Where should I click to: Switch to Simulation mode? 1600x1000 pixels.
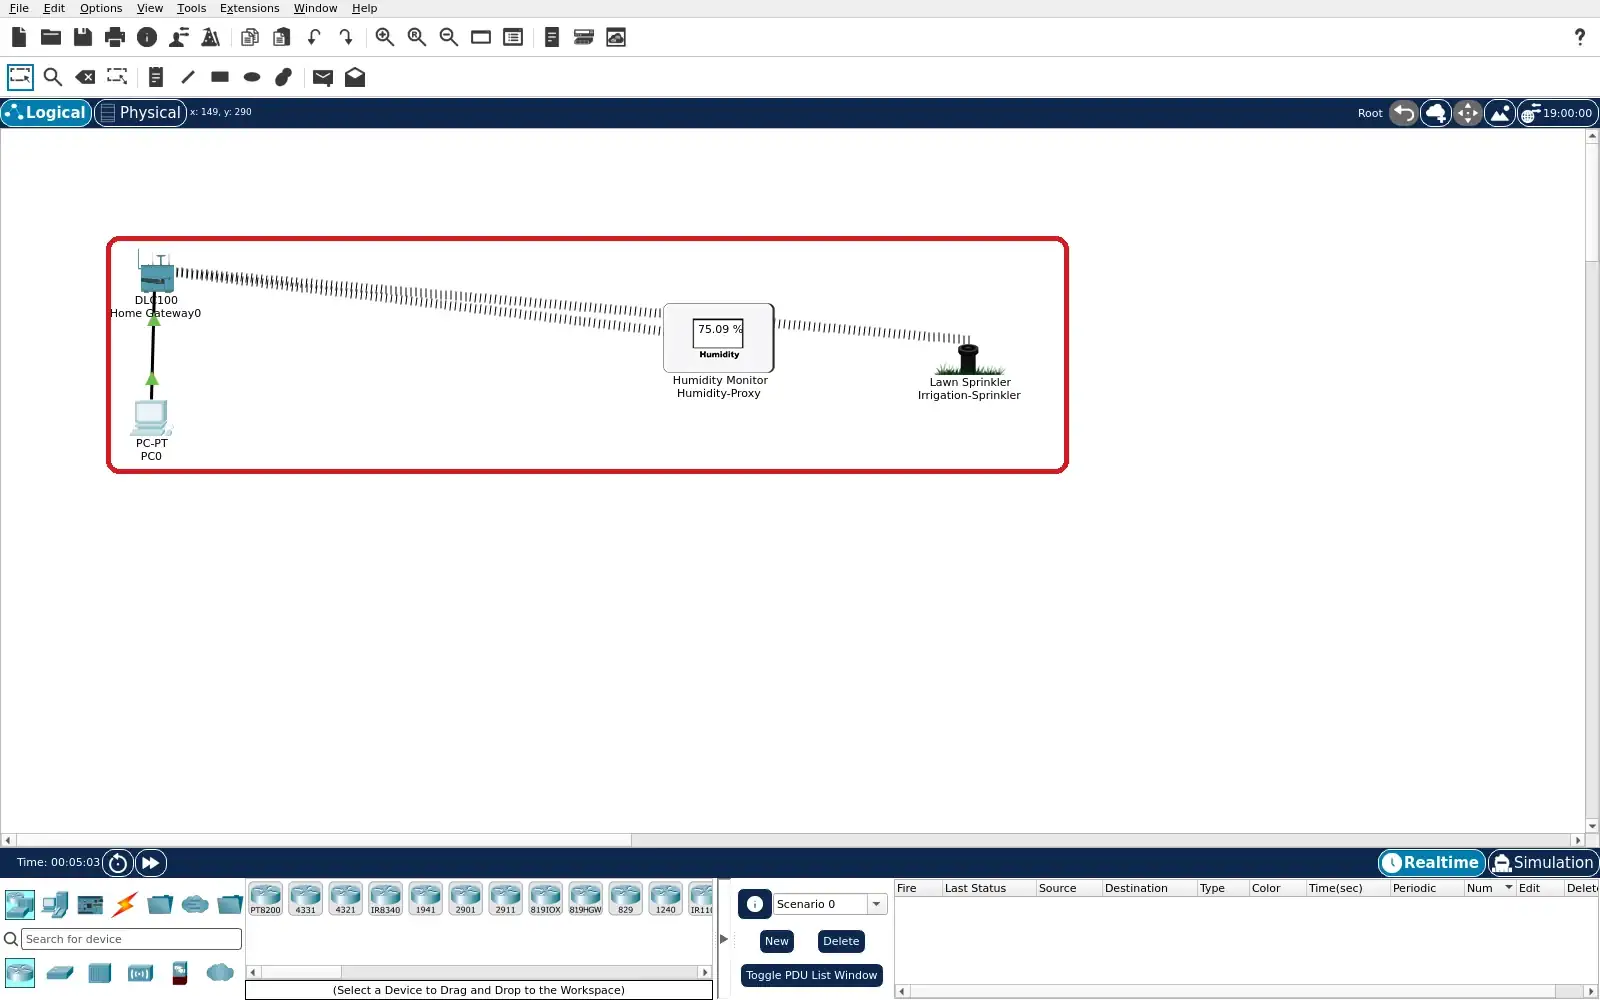1543,863
